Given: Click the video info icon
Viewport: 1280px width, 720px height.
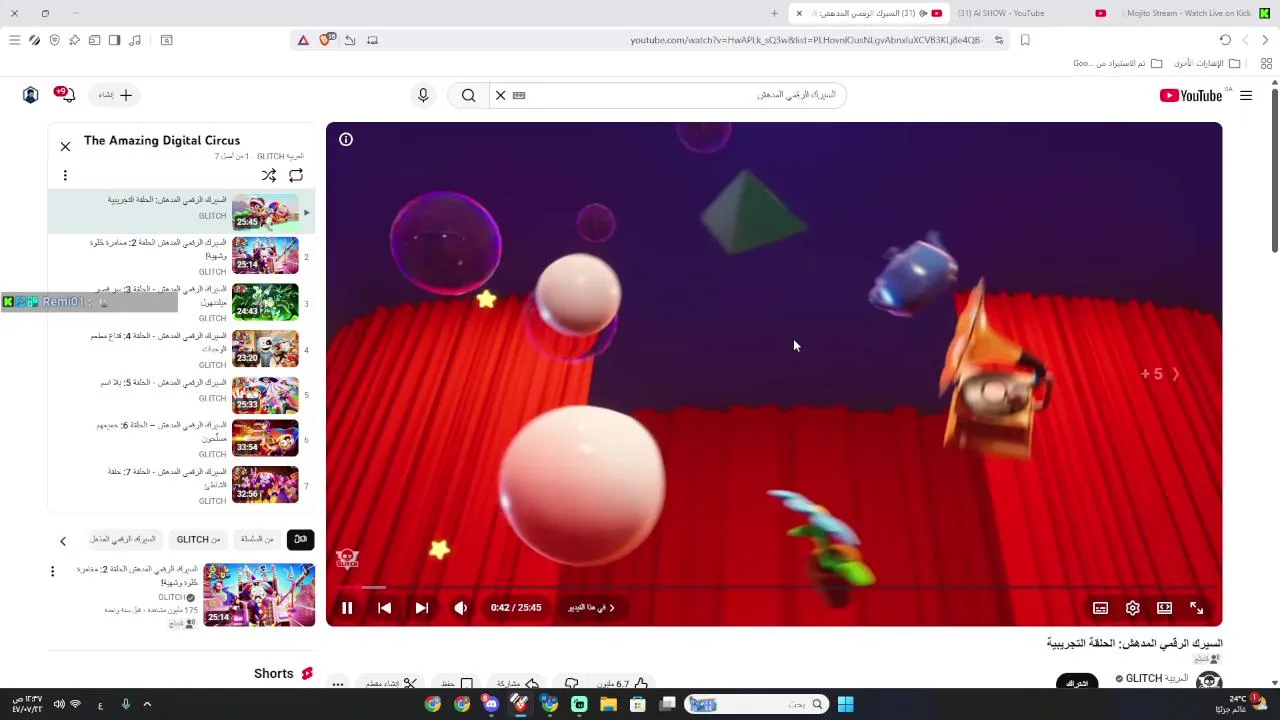Looking at the screenshot, I should coord(346,140).
